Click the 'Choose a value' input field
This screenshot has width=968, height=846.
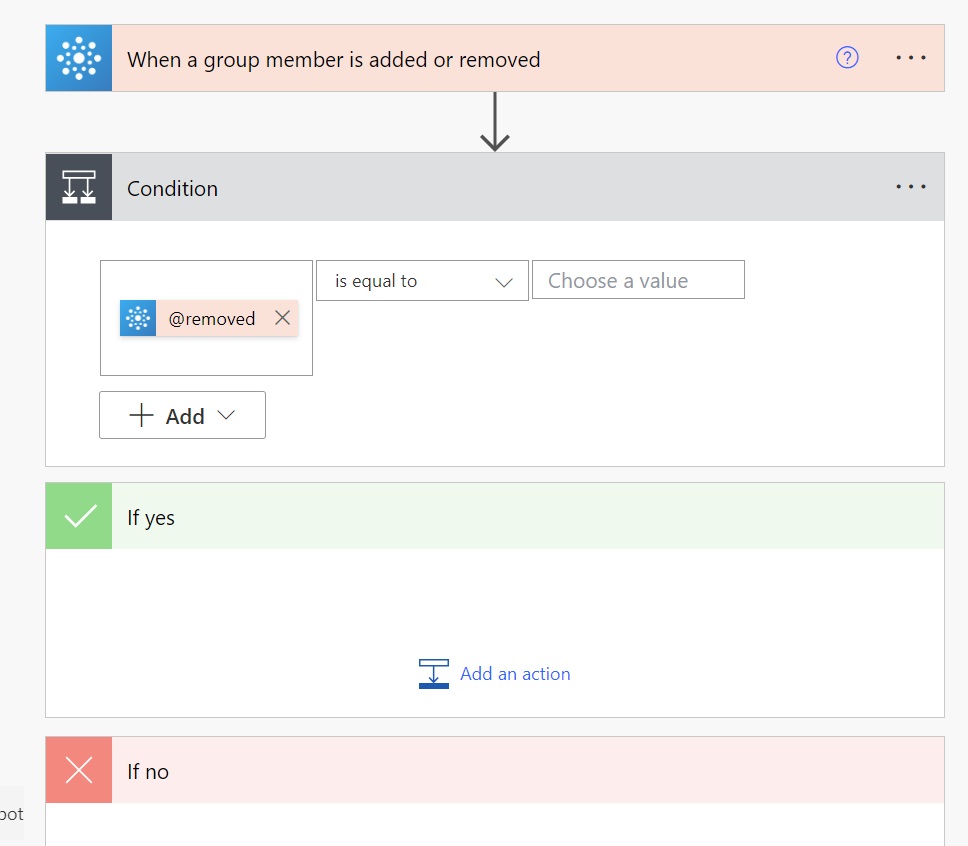point(638,280)
